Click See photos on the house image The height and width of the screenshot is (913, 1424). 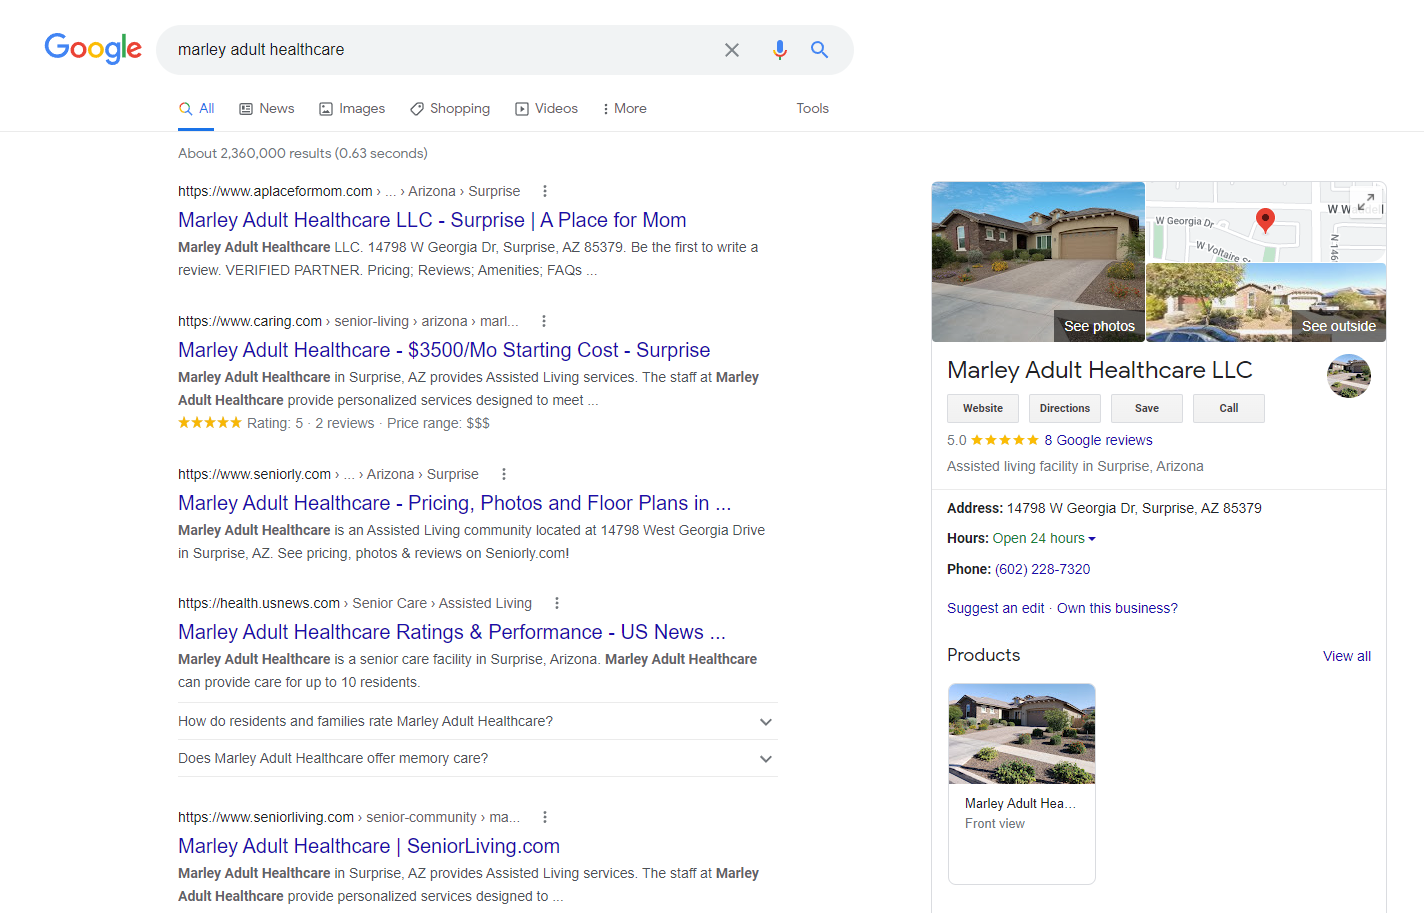click(x=1099, y=326)
